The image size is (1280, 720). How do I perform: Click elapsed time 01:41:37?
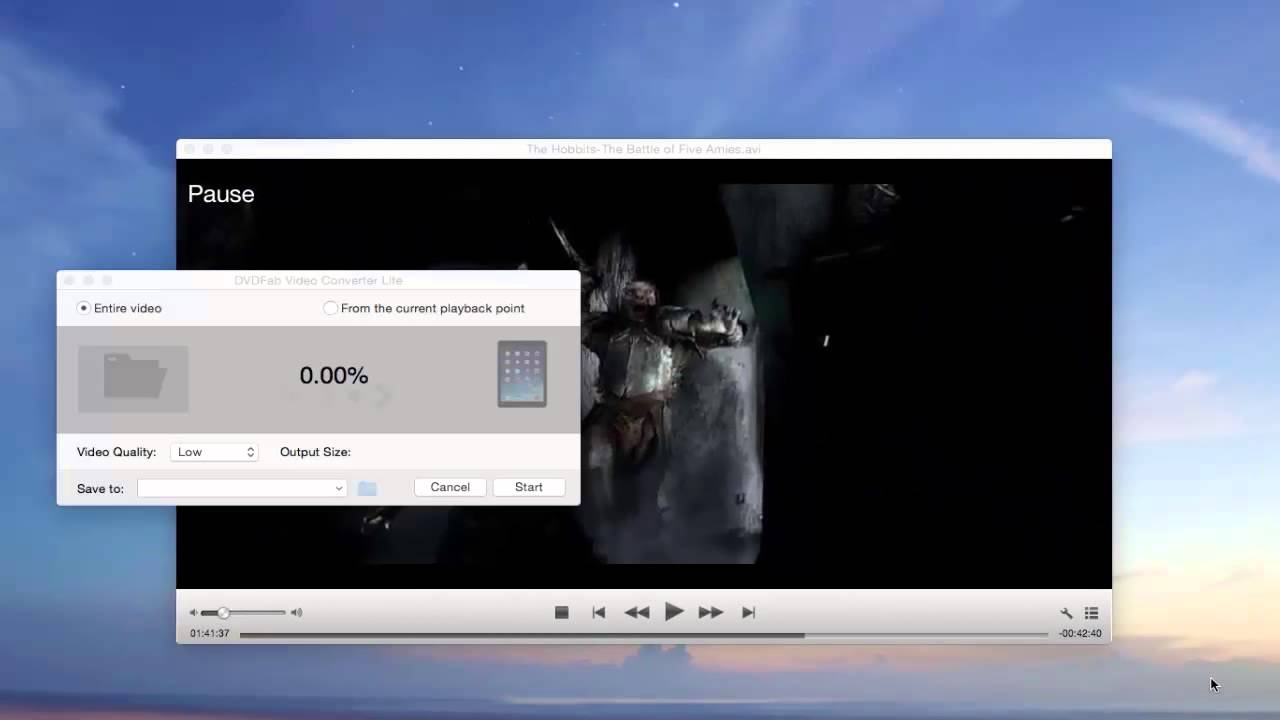point(210,634)
